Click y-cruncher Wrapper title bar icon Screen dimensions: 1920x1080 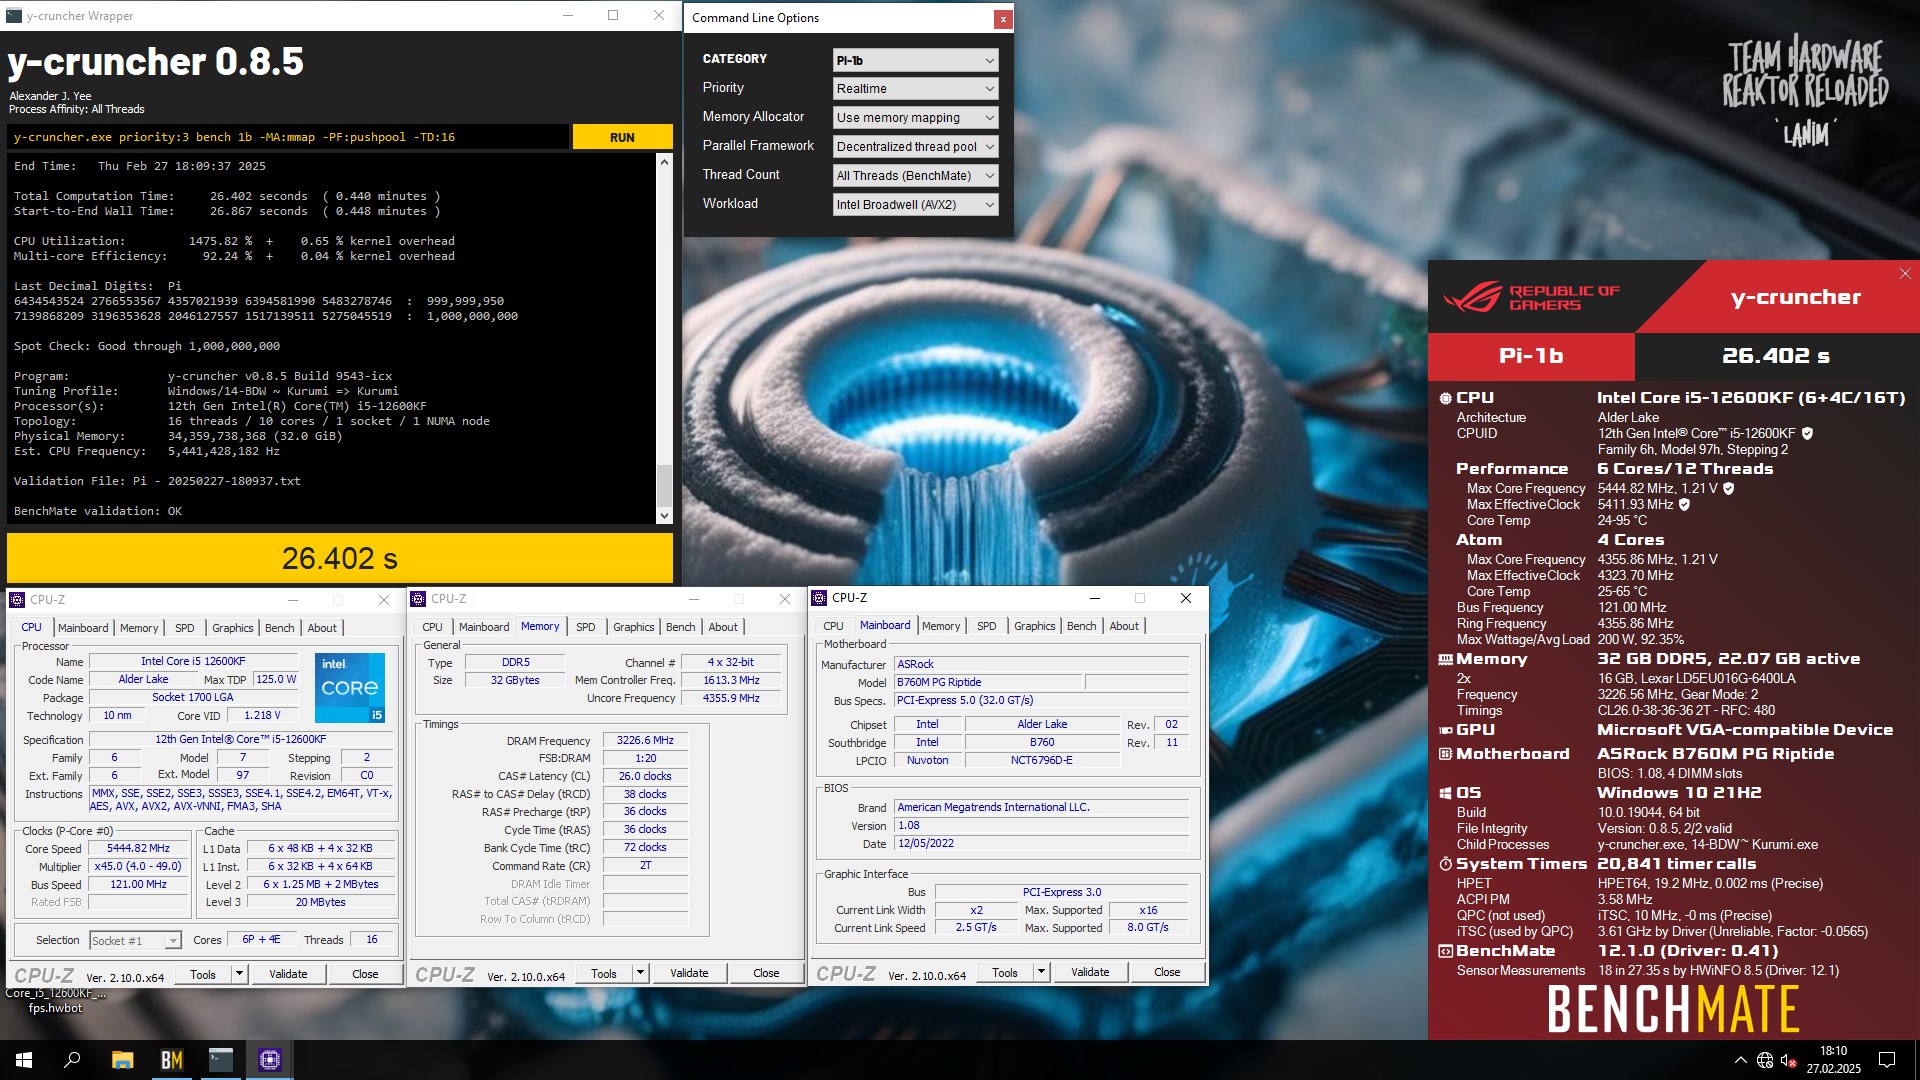point(14,16)
